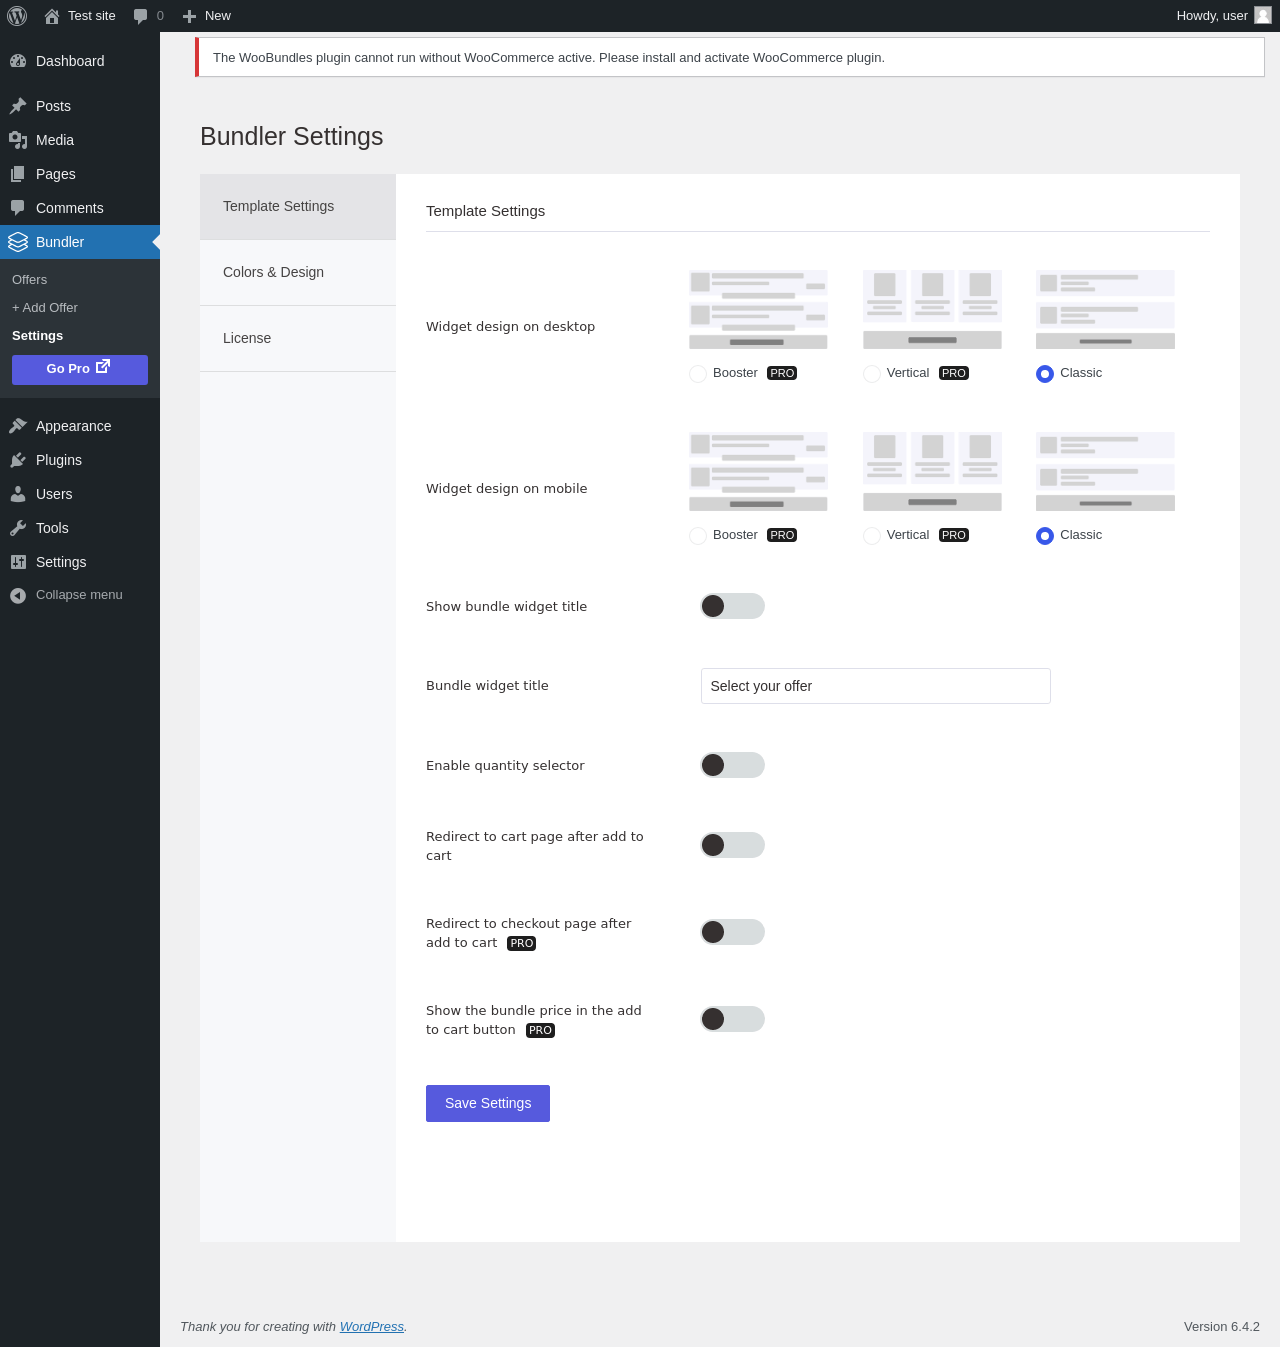Screen dimensions: 1280x1347
Task: Toggle Redirect to cart page switch
Action: pyautogui.click(x=733, y=845)
